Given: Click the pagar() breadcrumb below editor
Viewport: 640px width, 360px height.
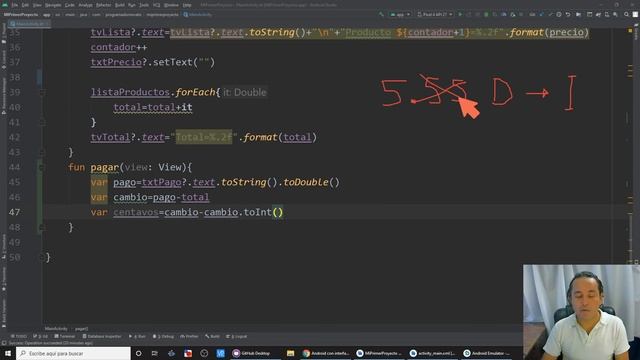Looking at the screenshot, I should point(81,329).
